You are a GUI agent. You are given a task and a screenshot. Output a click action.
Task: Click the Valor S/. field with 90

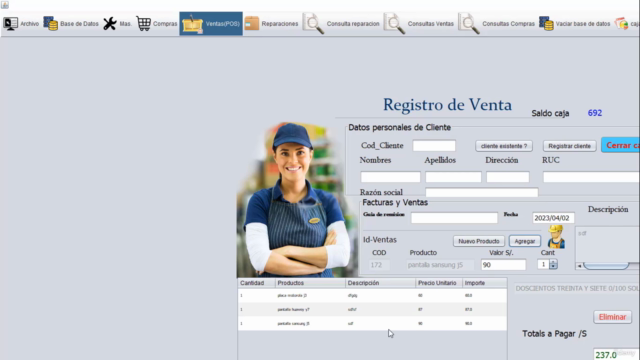pyautogui.click(x=503, y=265)
